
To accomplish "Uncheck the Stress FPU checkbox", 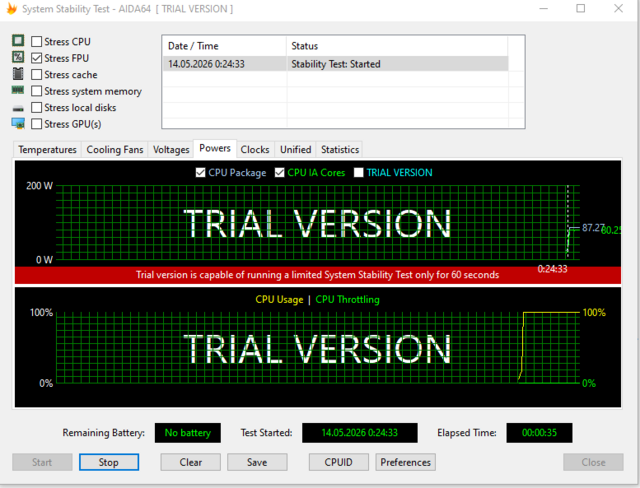I will point(36,58).
